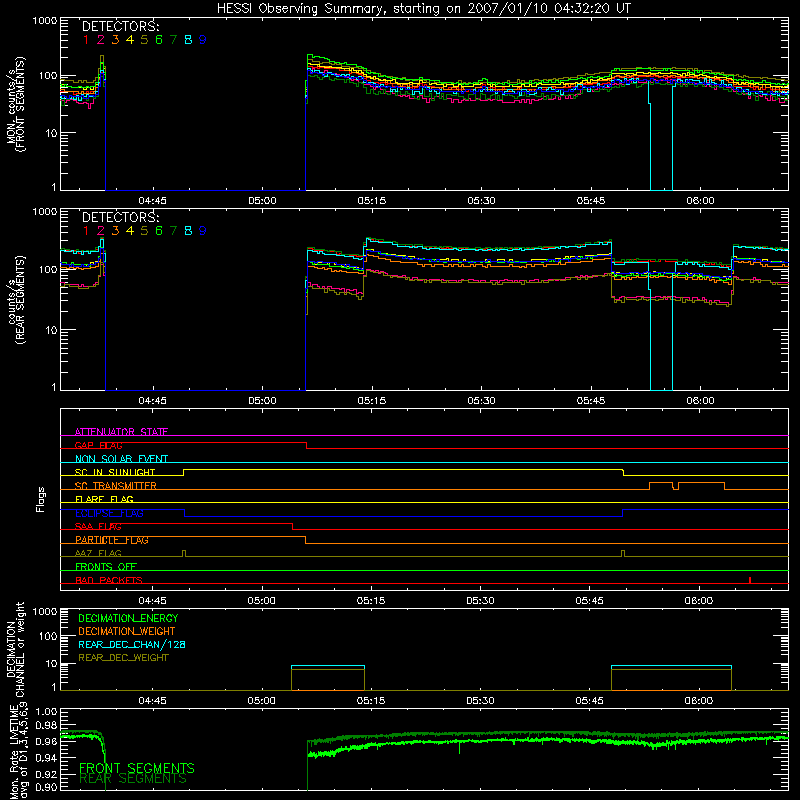
Task: Click 06:00 tick under front segments plot
Action: (x=700, y=201)
